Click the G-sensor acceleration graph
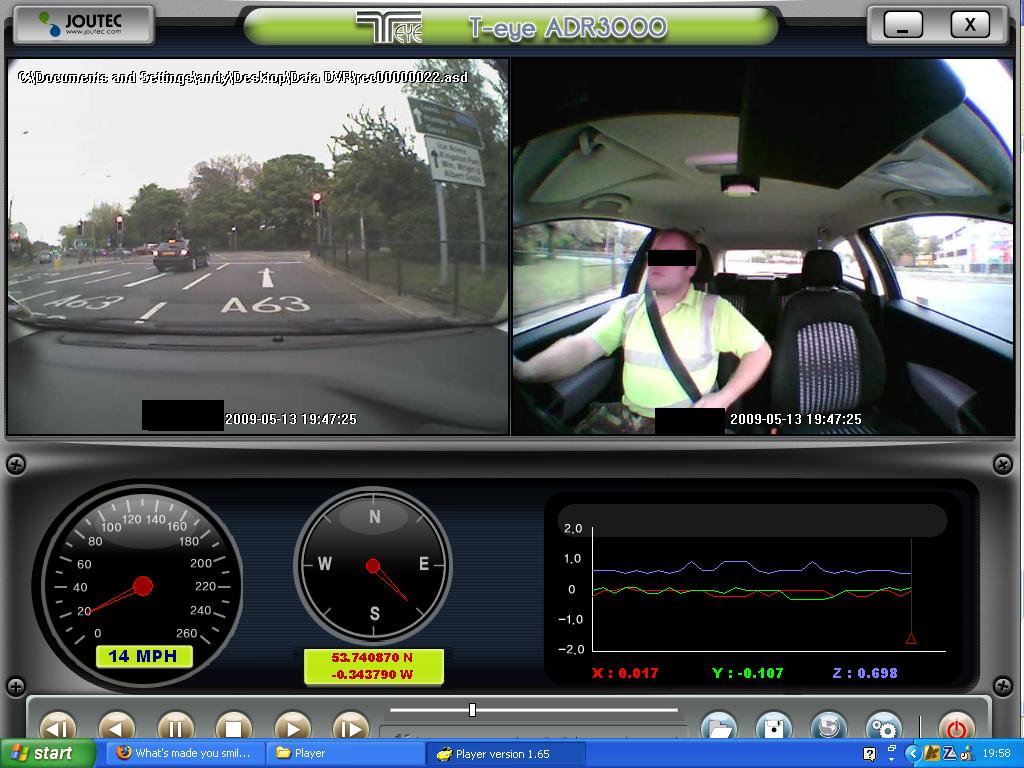The height and width of the screenshot is (768, 1024). 752,588
